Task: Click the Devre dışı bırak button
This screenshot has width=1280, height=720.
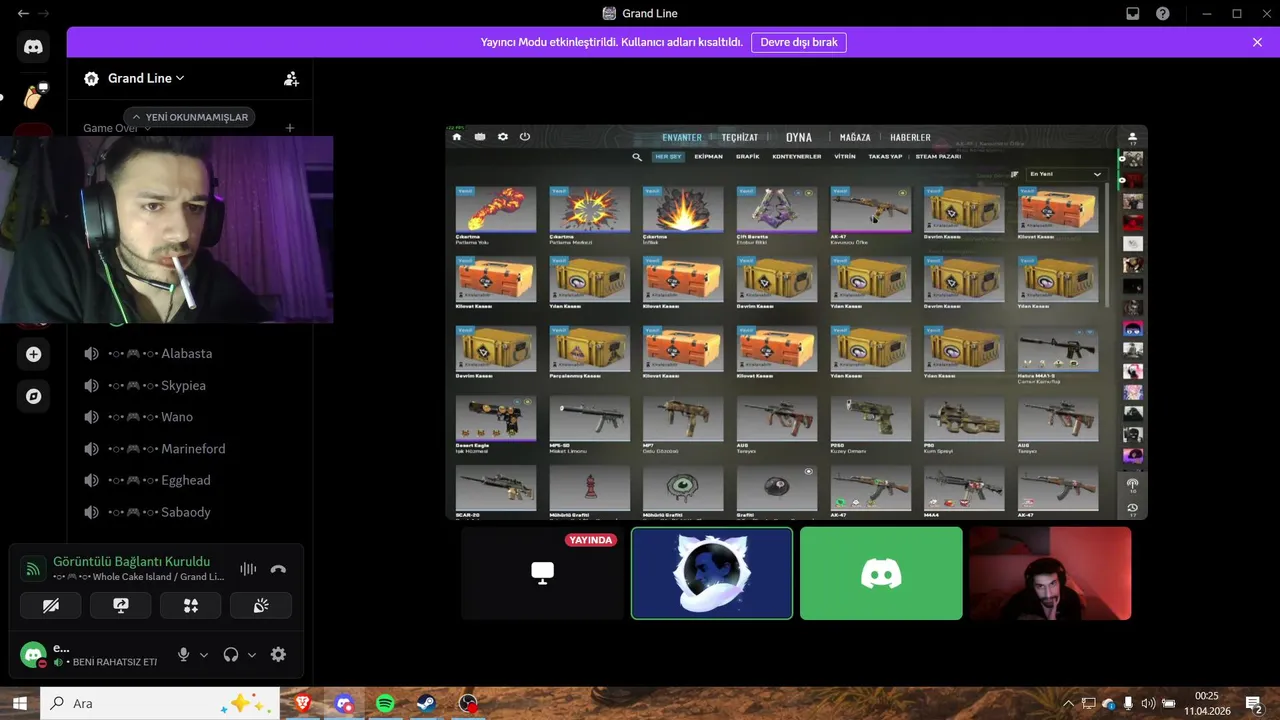Action: click(799, 42)
